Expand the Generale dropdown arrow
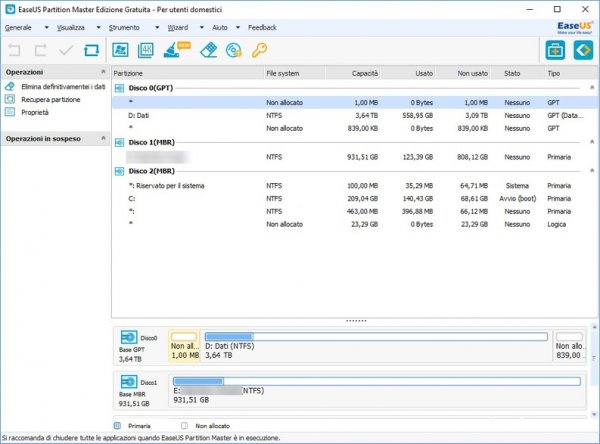The image size is (600, 444). (x=47, y=28)
